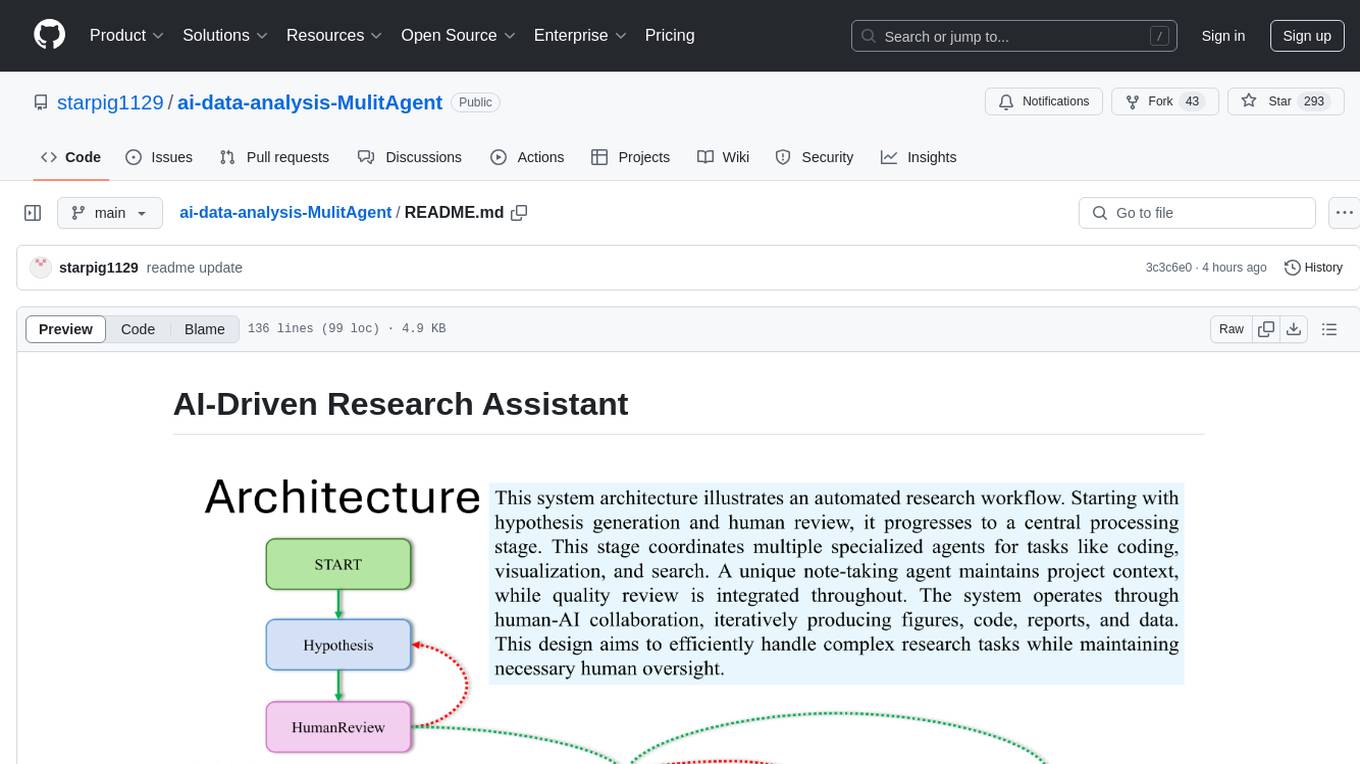1360x764 pixels.
Task: Open commit 3c3c6e0
Action: 1169,268
